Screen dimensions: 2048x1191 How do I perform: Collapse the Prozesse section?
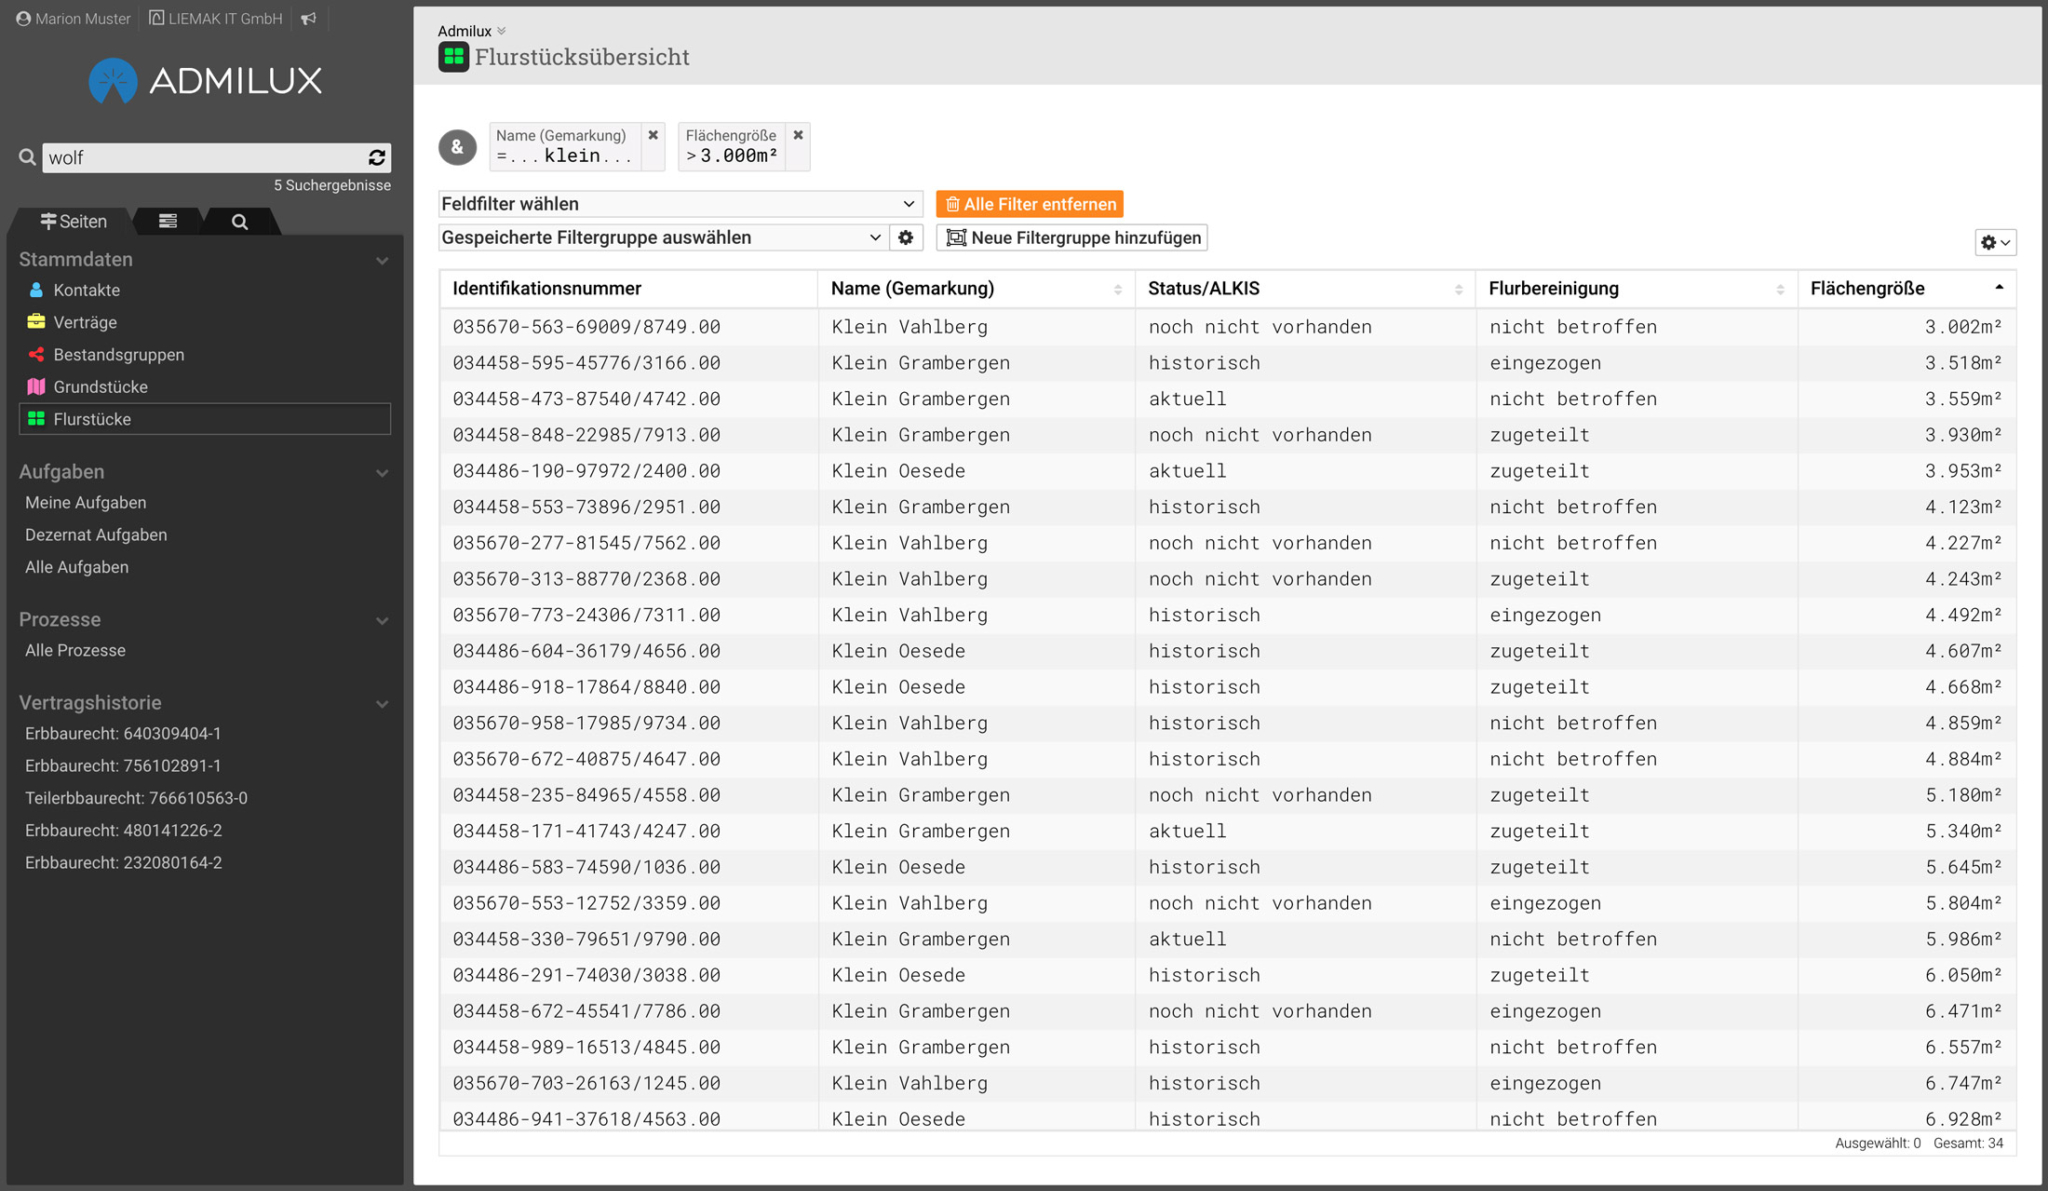pos(382,621)
